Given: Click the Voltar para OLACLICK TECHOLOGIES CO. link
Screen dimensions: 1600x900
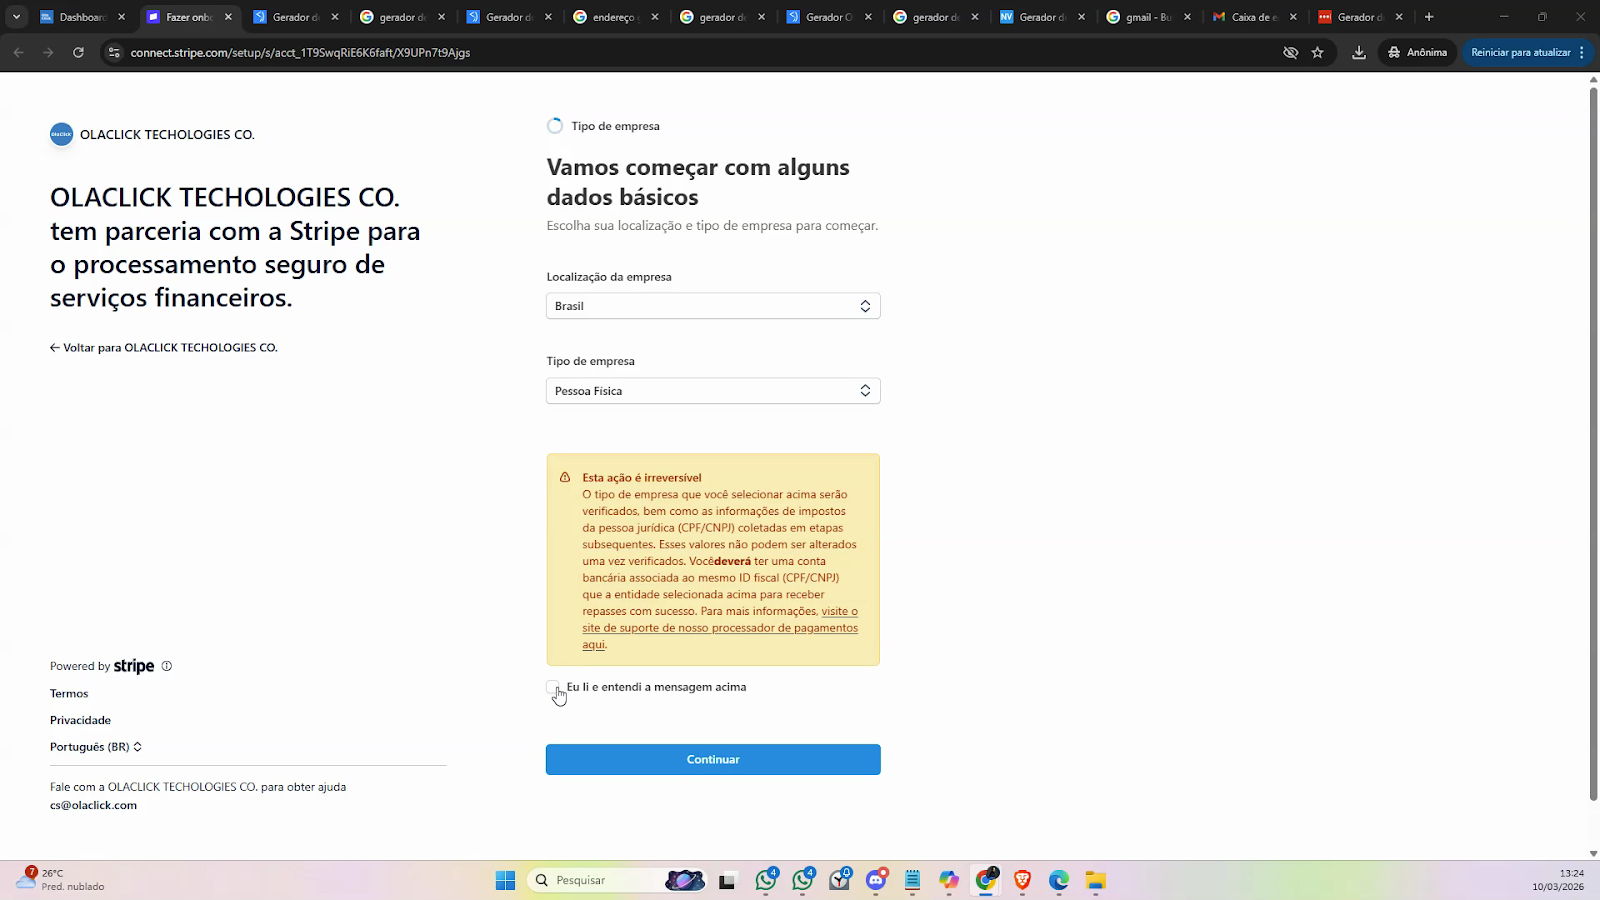Looking at the screenshot, I should [164, 348].
